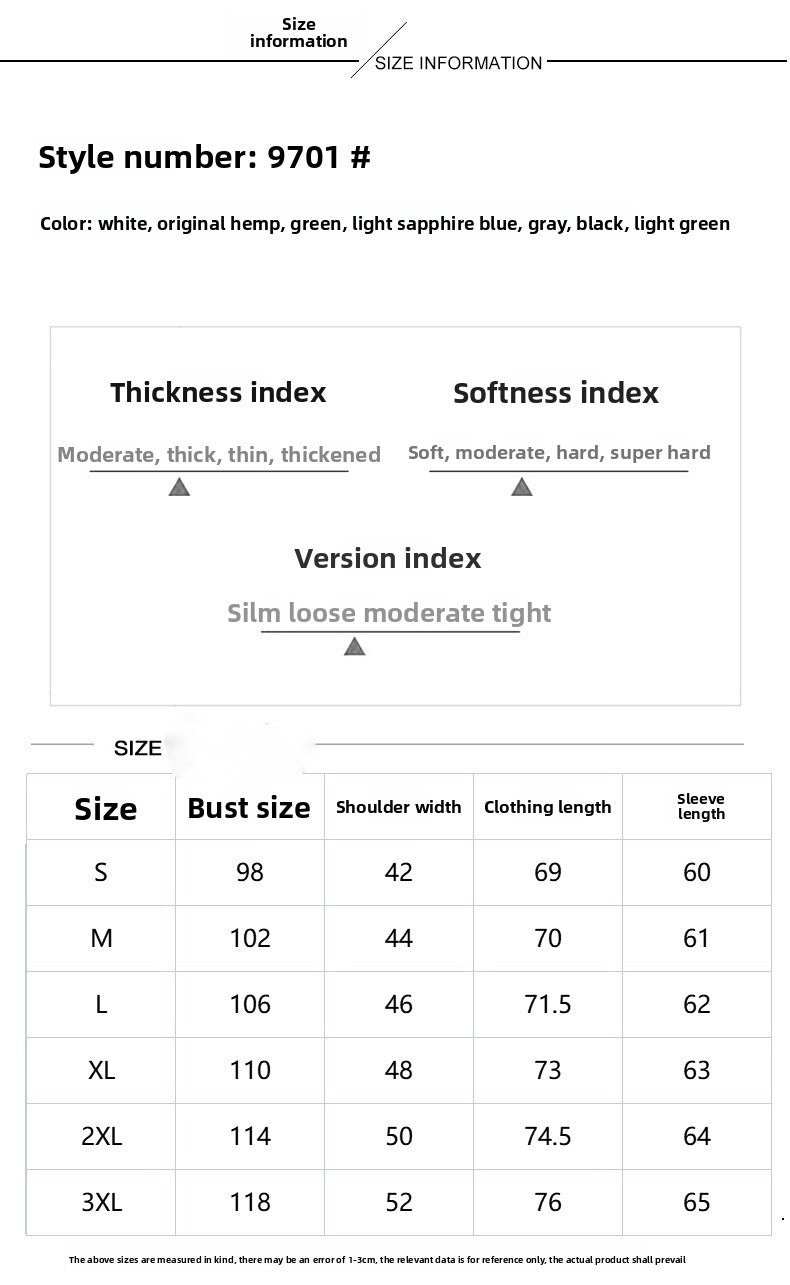Click the S size row label

click(101, 872)
